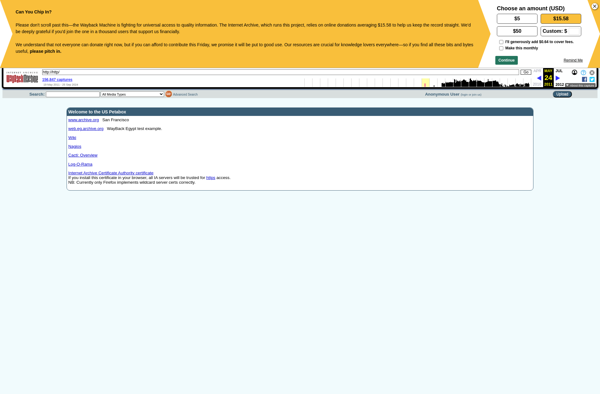Click the Wayback URL input field

280,72
